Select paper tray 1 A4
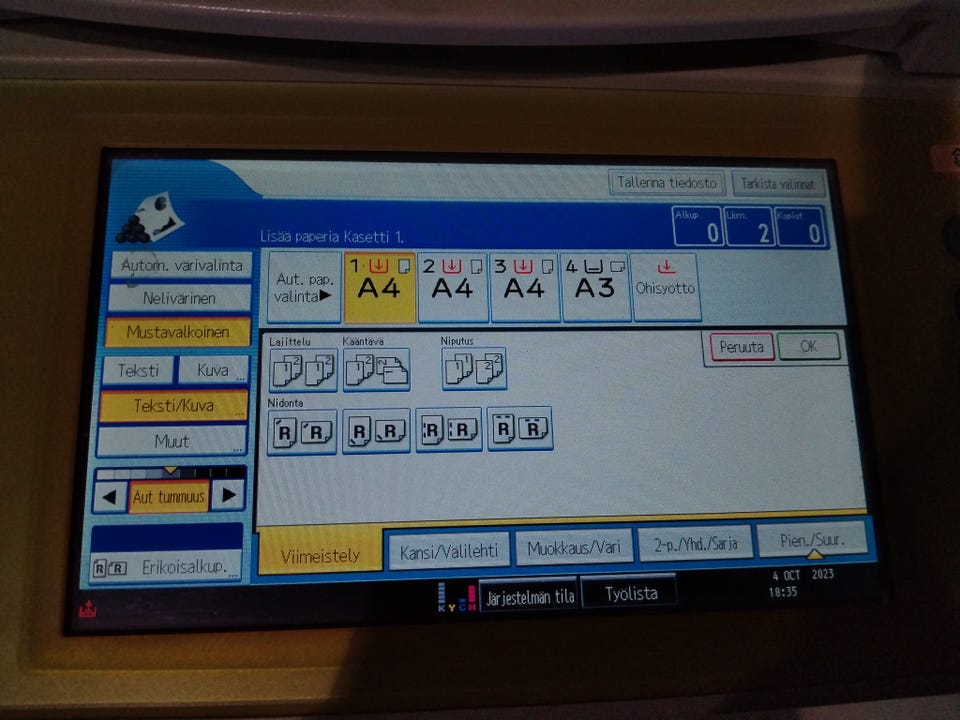Image resolution: width=960 pixels, height=720 pixels. [380, 287]
